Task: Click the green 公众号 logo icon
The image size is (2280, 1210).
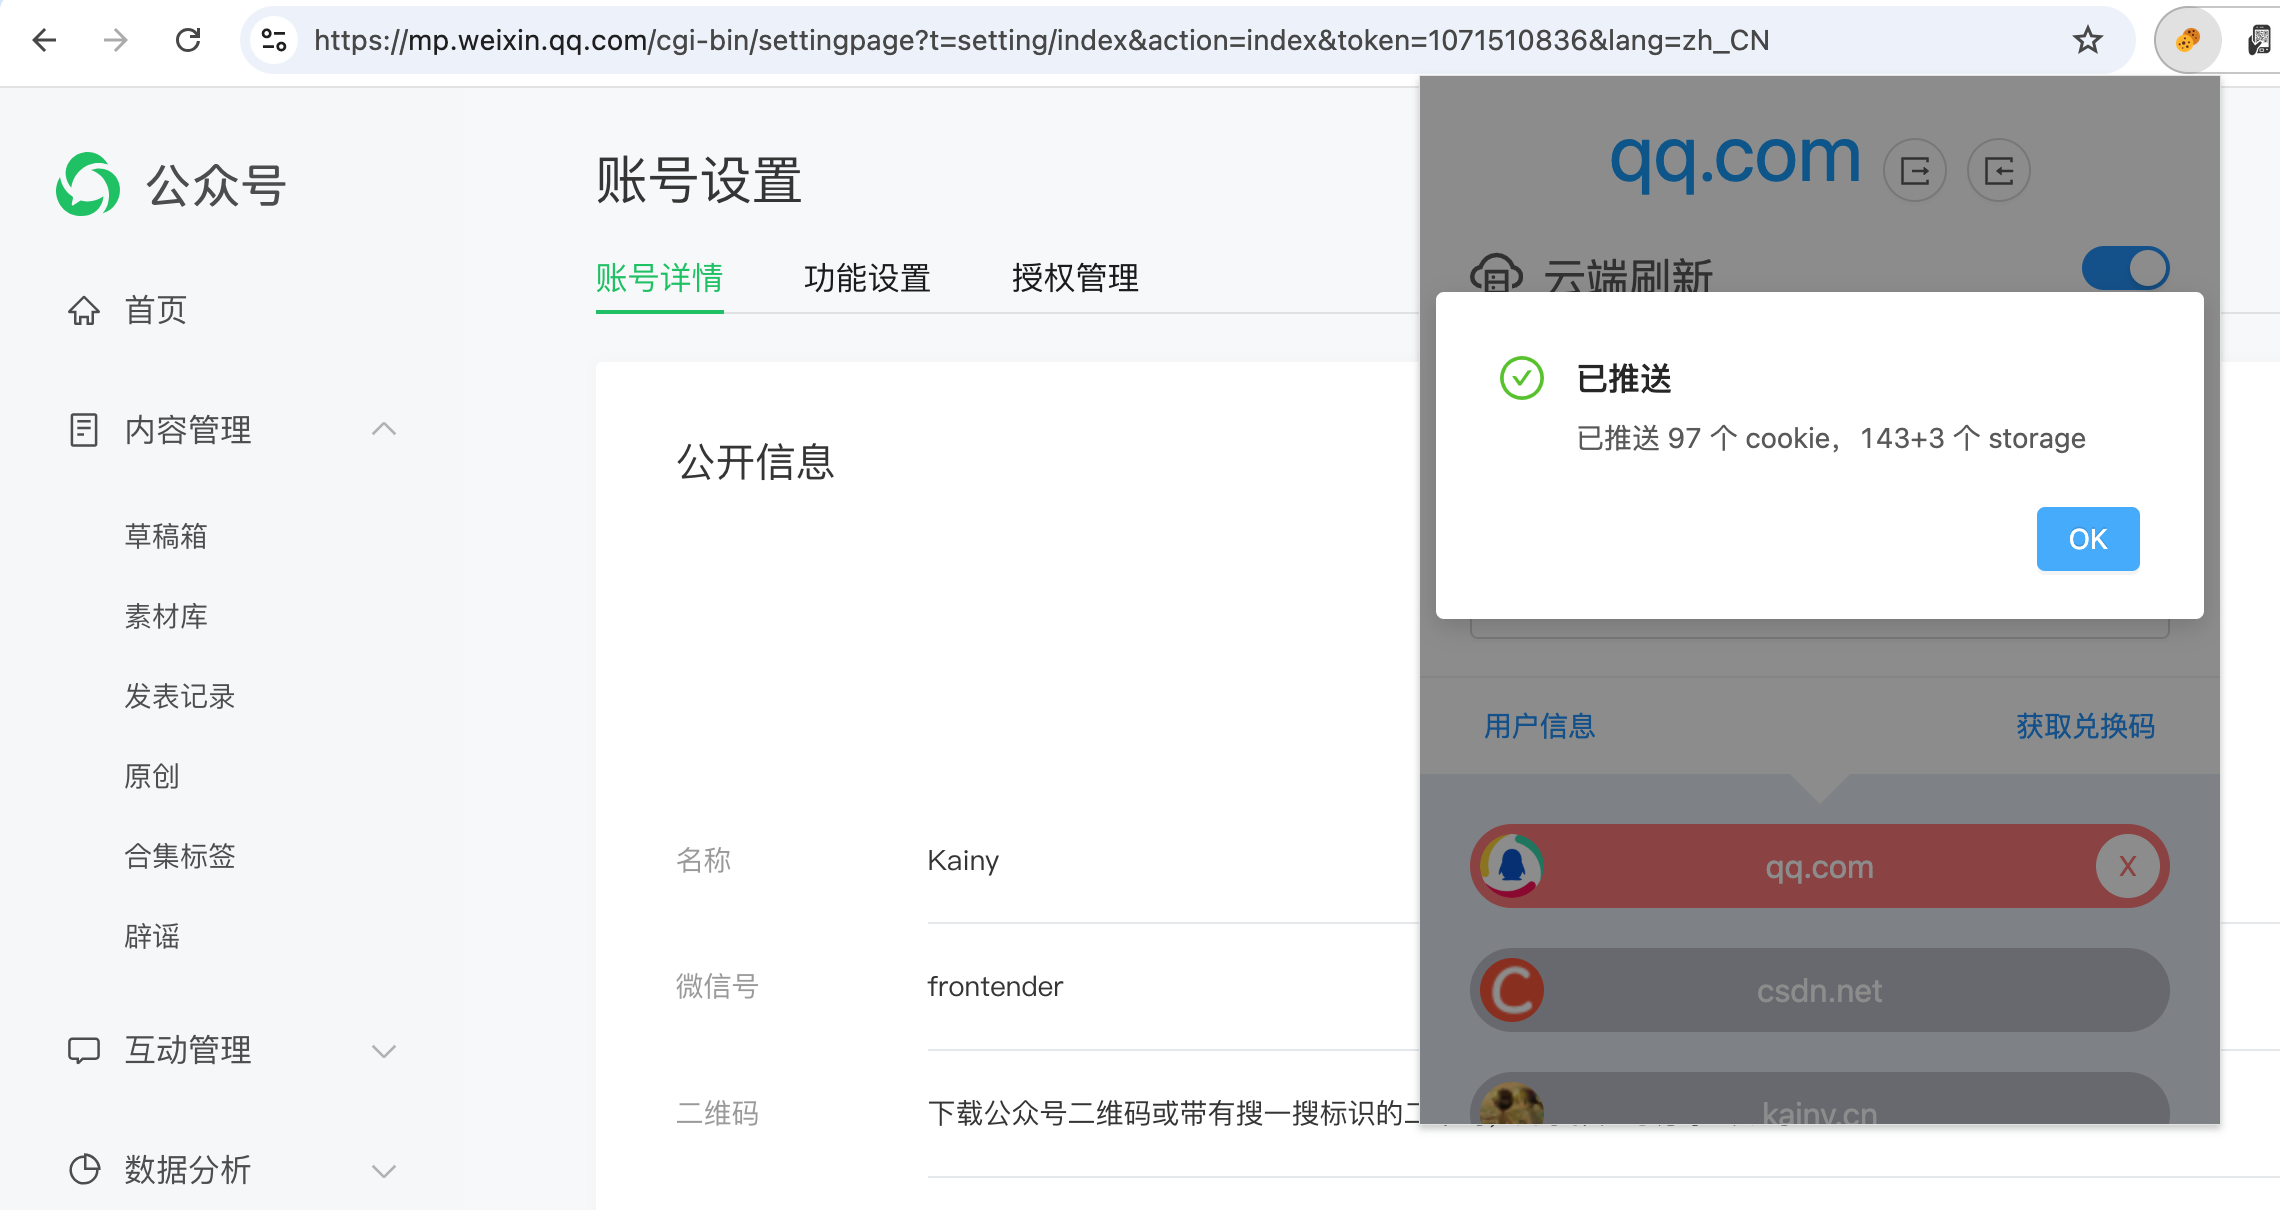Action: 88,184
